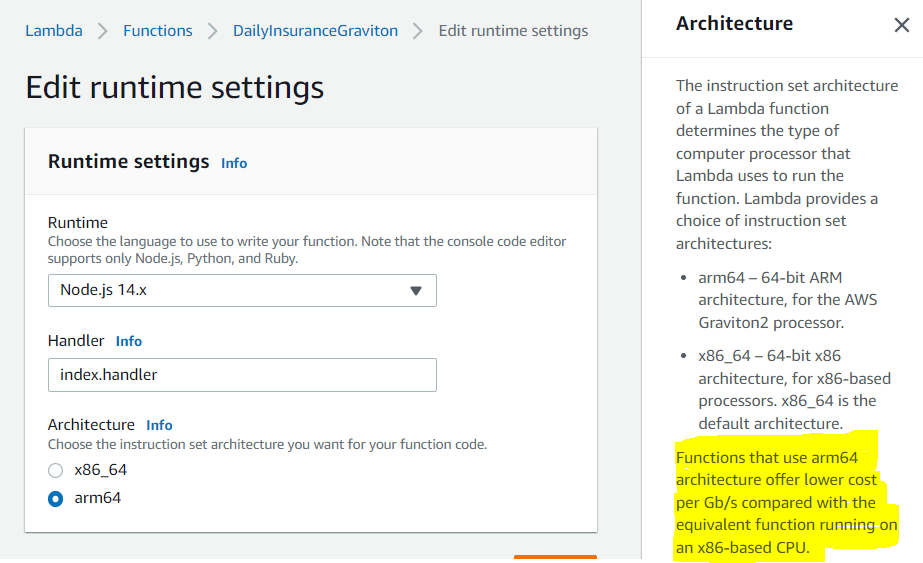Screen dimensions: 923x563
Task: Open Info link beside Handler label
Action: coord(129,341)
